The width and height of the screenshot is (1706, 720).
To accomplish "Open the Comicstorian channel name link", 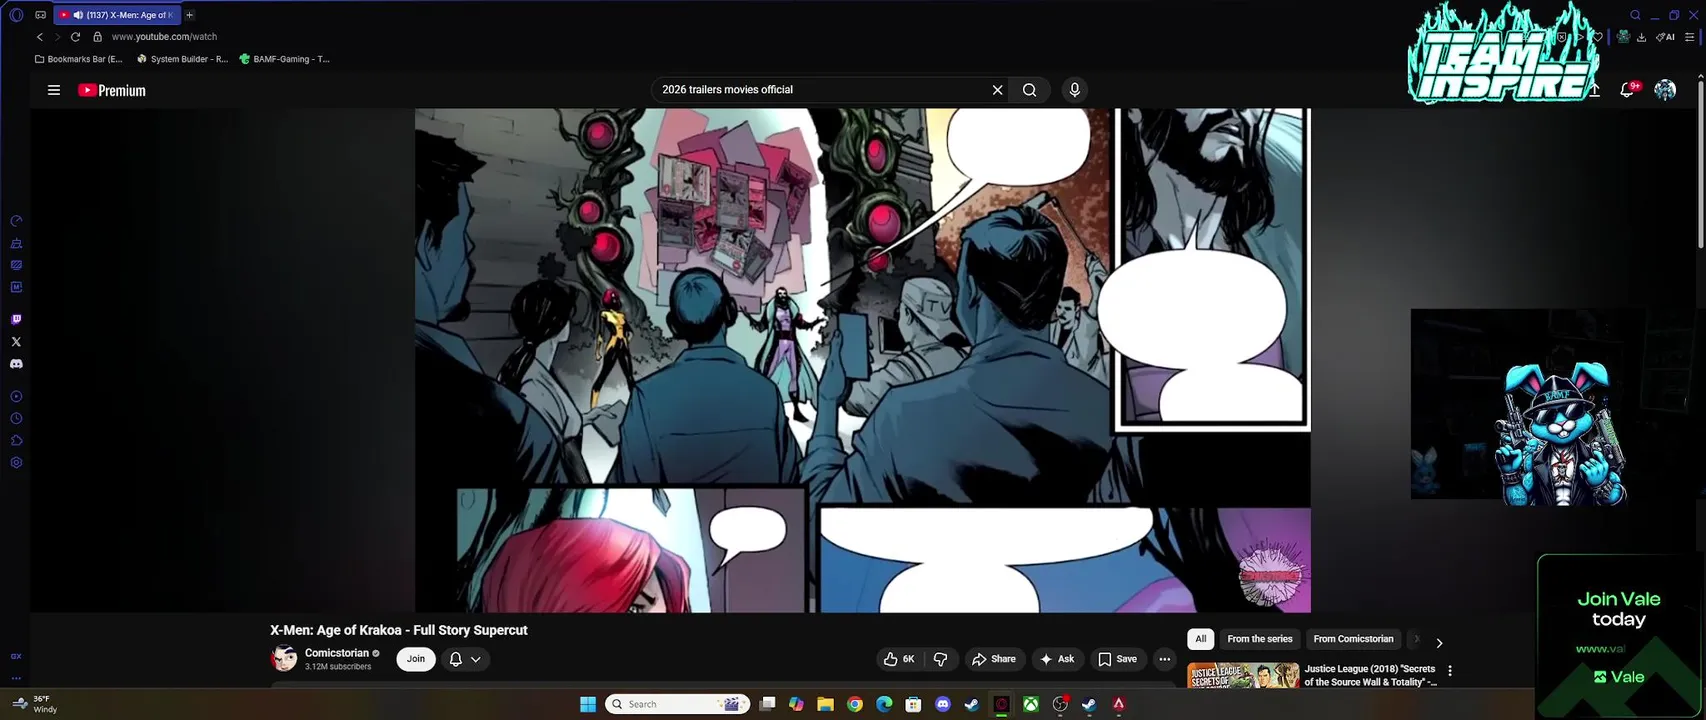I will (x=337, y=653).
